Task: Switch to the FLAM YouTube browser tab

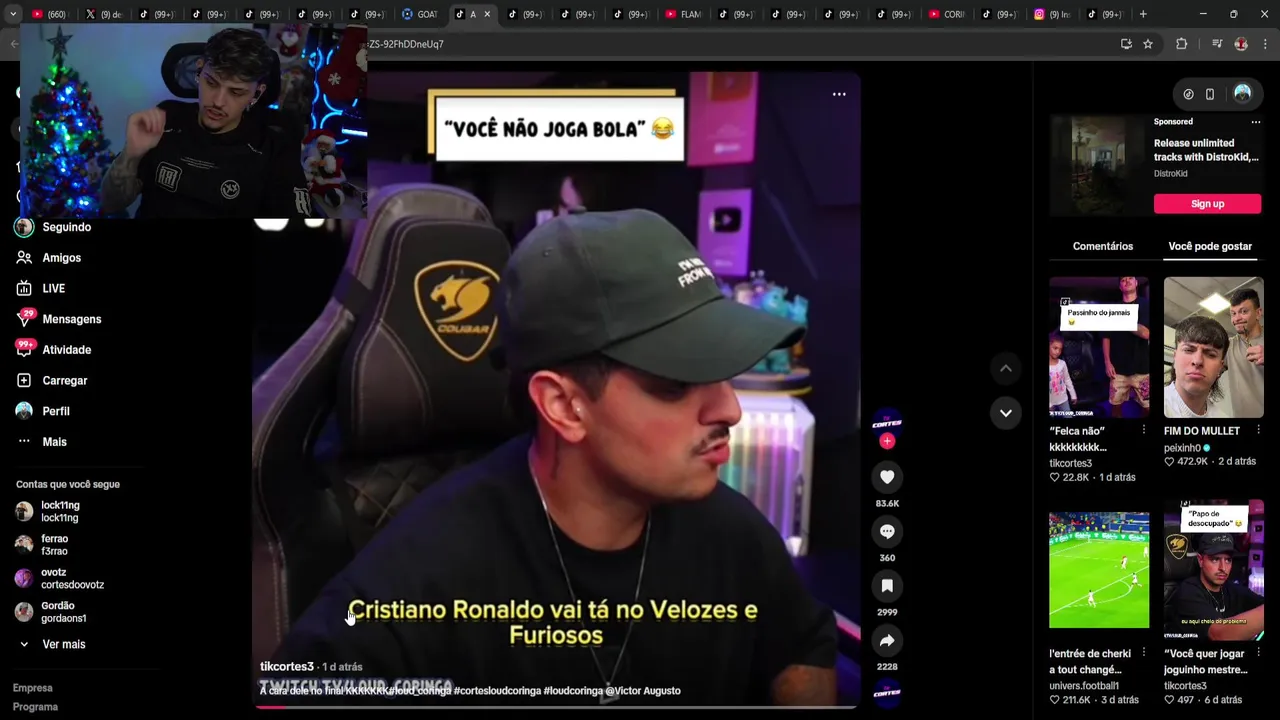Action: tap(684, 14)
